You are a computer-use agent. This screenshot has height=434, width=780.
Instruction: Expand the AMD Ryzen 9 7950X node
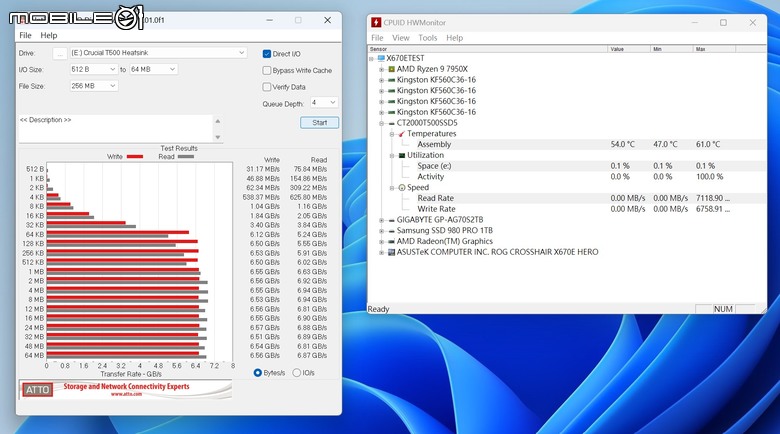[382, 70]
